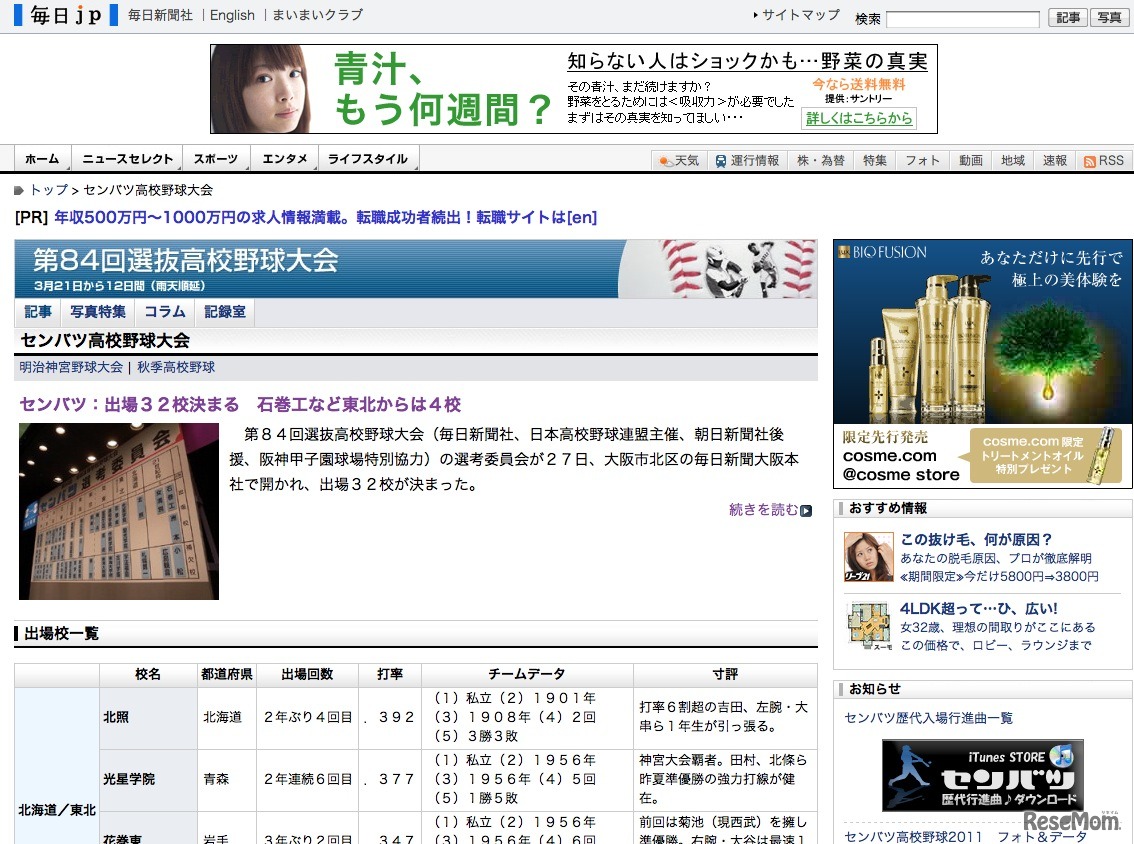This screenshot has height=844, width=1134.
Task: Select the 写真特集 tab
Action: [98, 312]
